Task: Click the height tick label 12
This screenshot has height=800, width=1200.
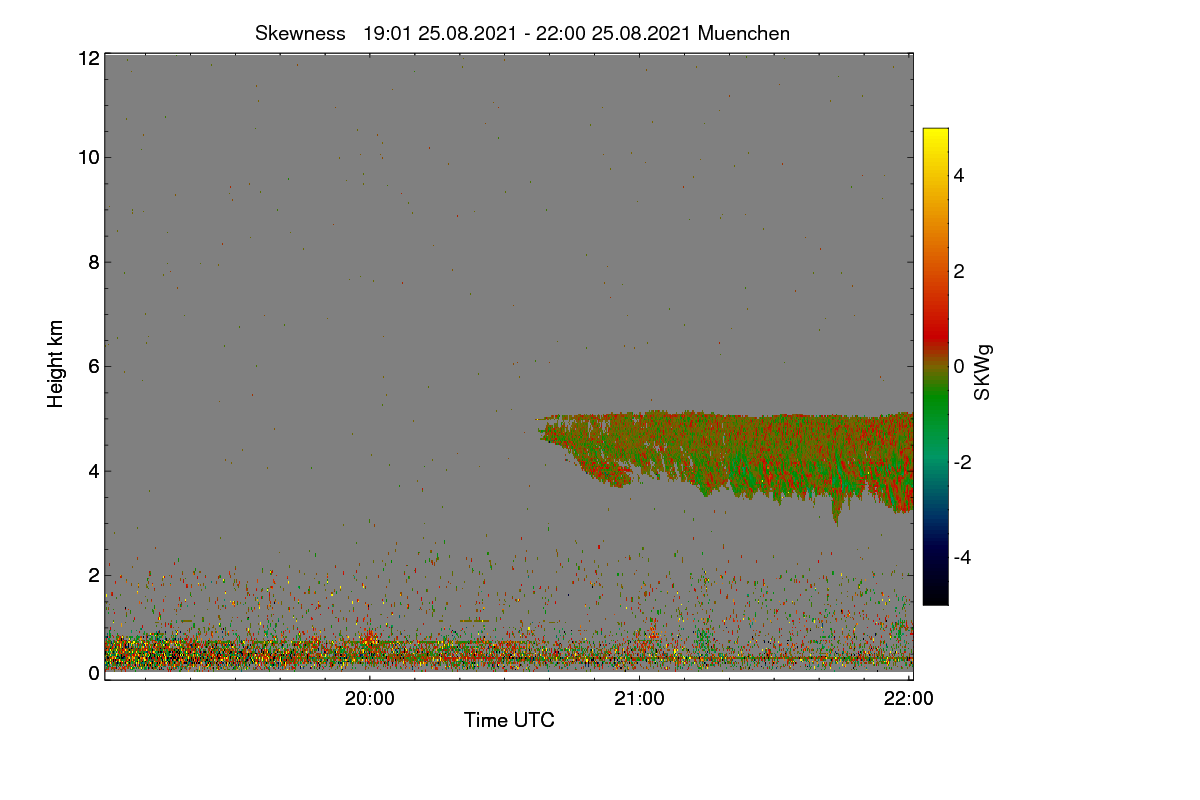Action: point(87,58)
